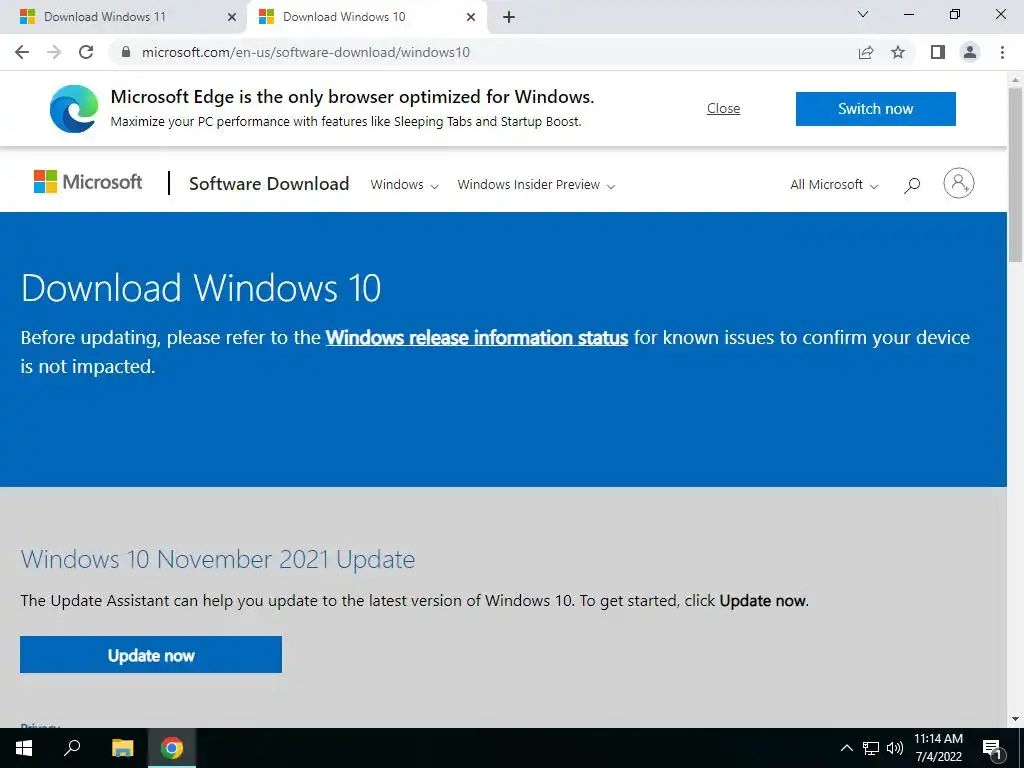Click the Windows 10 November 2021 Update heading
This screenshot has width=1024, height=768.
click(217, 559)
